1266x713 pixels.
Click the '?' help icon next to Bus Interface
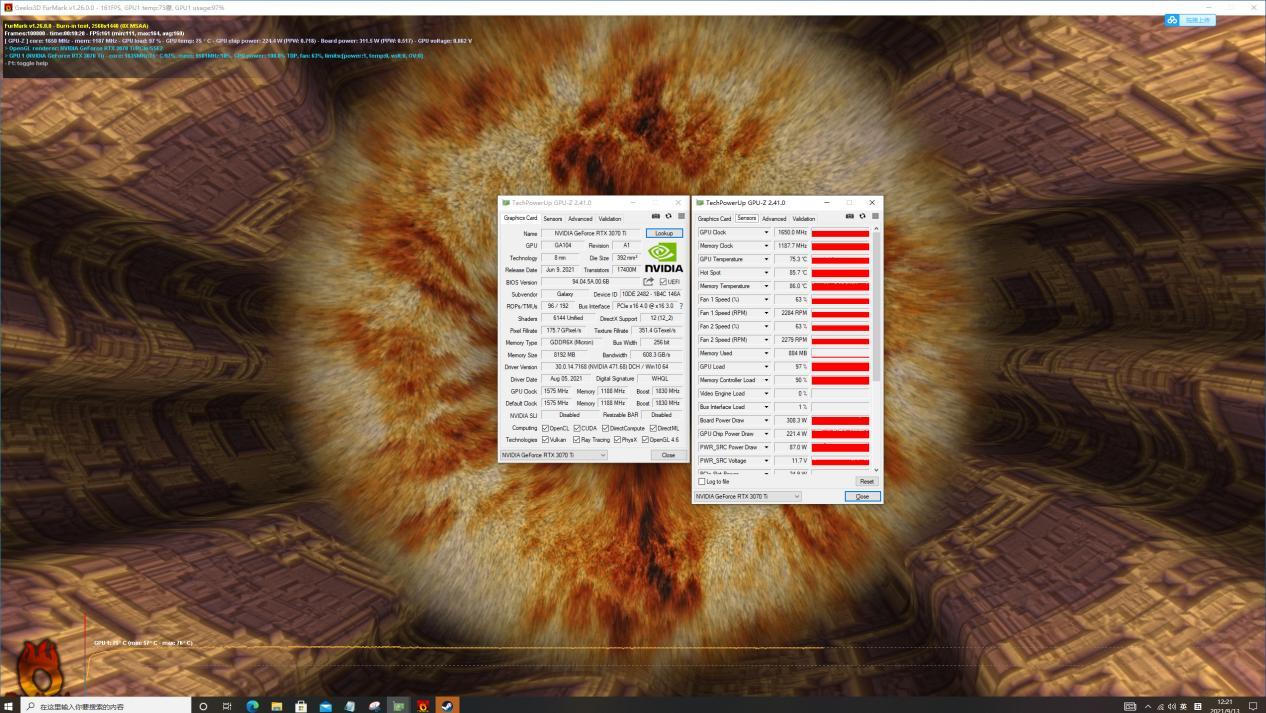[x=681, y=306]
